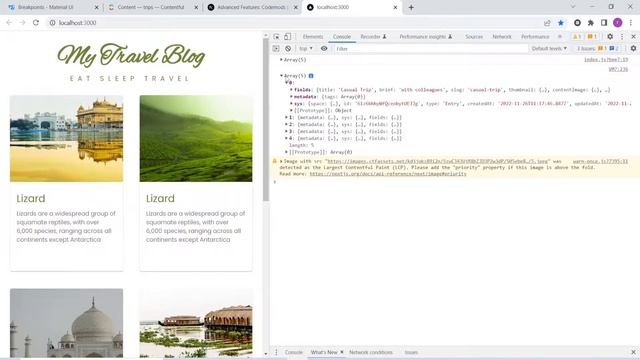The width and height of the screenshot is (640, 360).
Task: Open the ctfassets image URL in warning
Action: tap(438, 161)
